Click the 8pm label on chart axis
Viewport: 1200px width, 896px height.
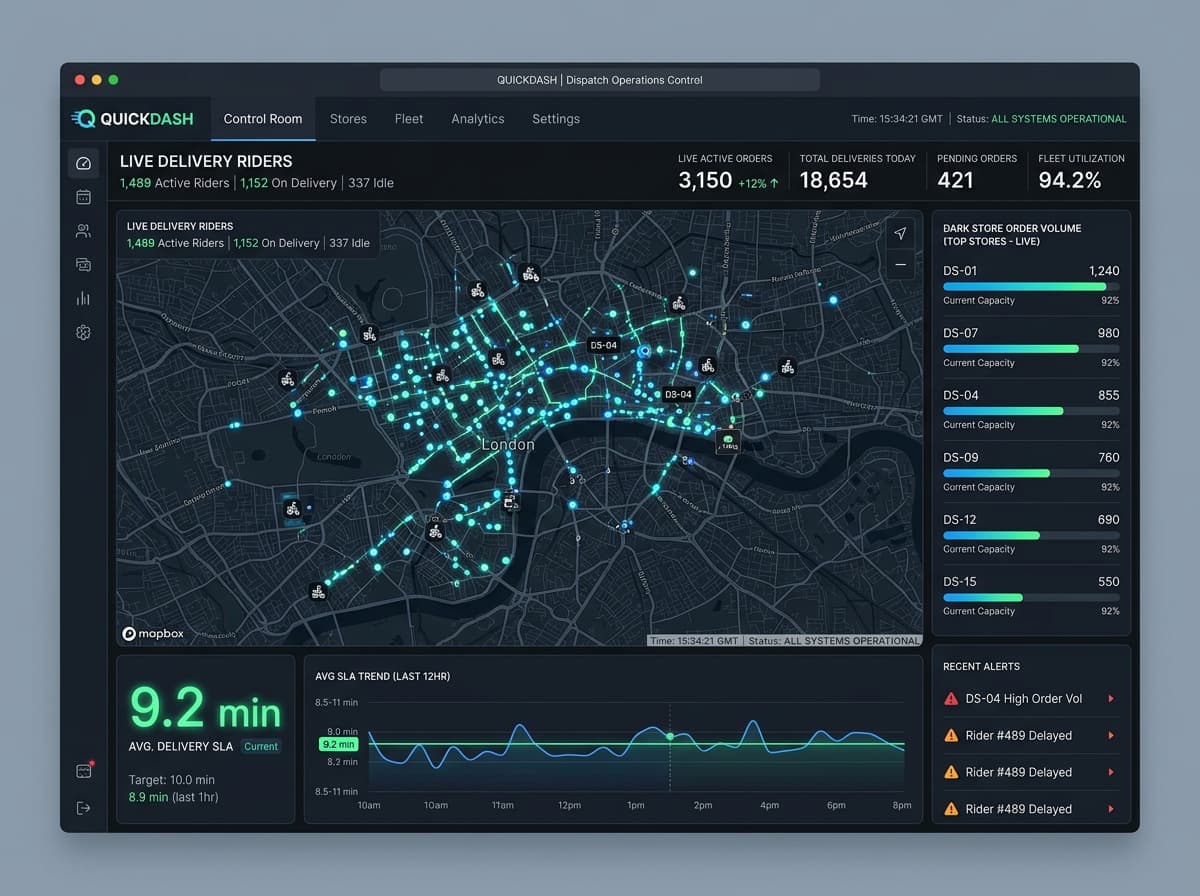pos(902,805)
